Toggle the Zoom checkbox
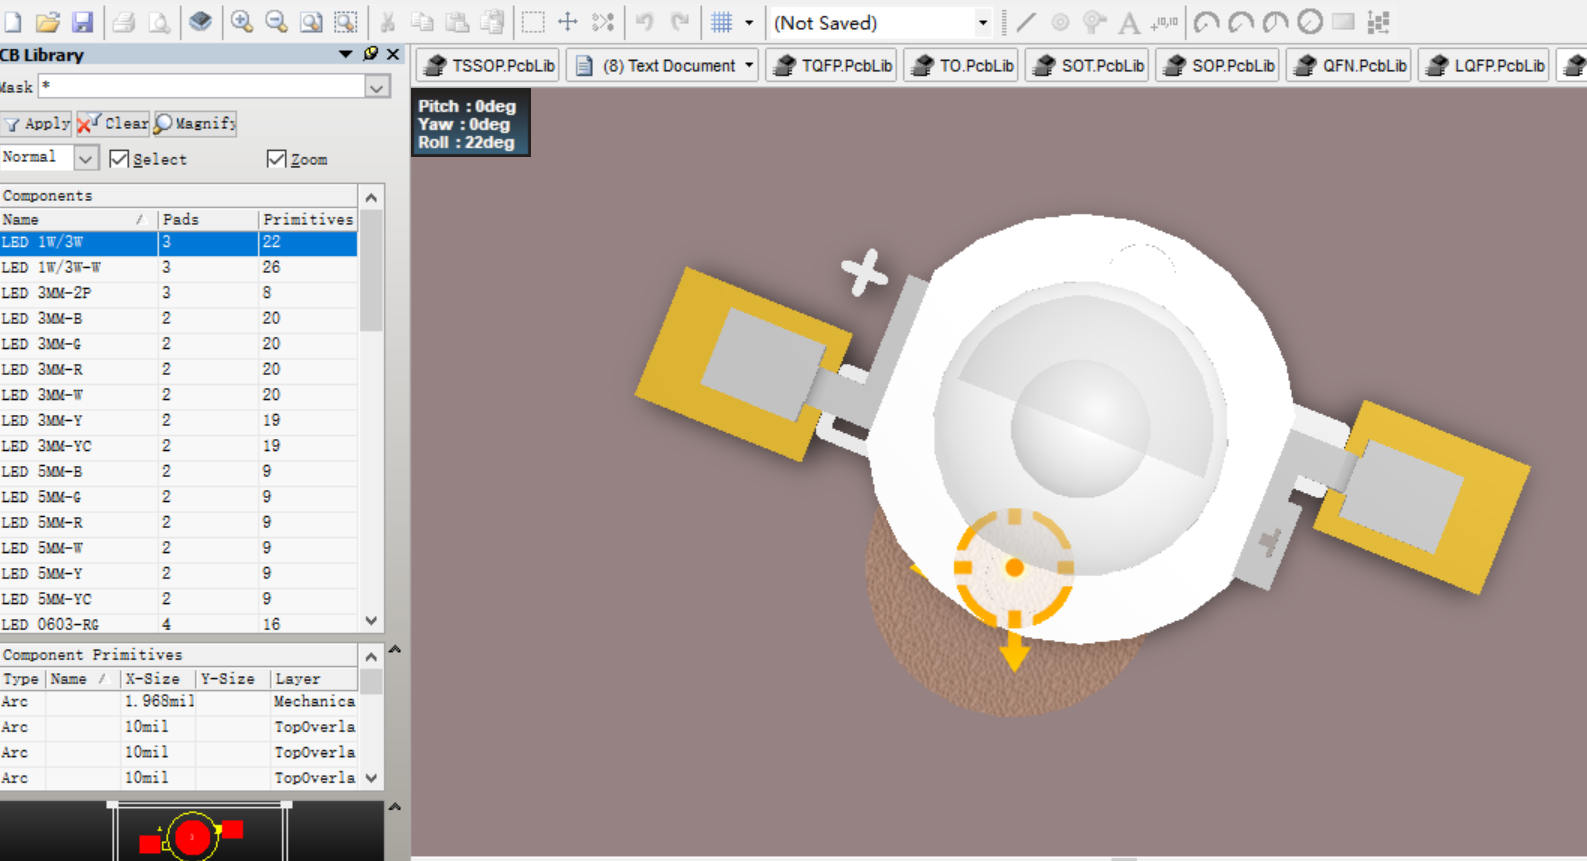Screen dimensions: 1587x861 [277, 158]
